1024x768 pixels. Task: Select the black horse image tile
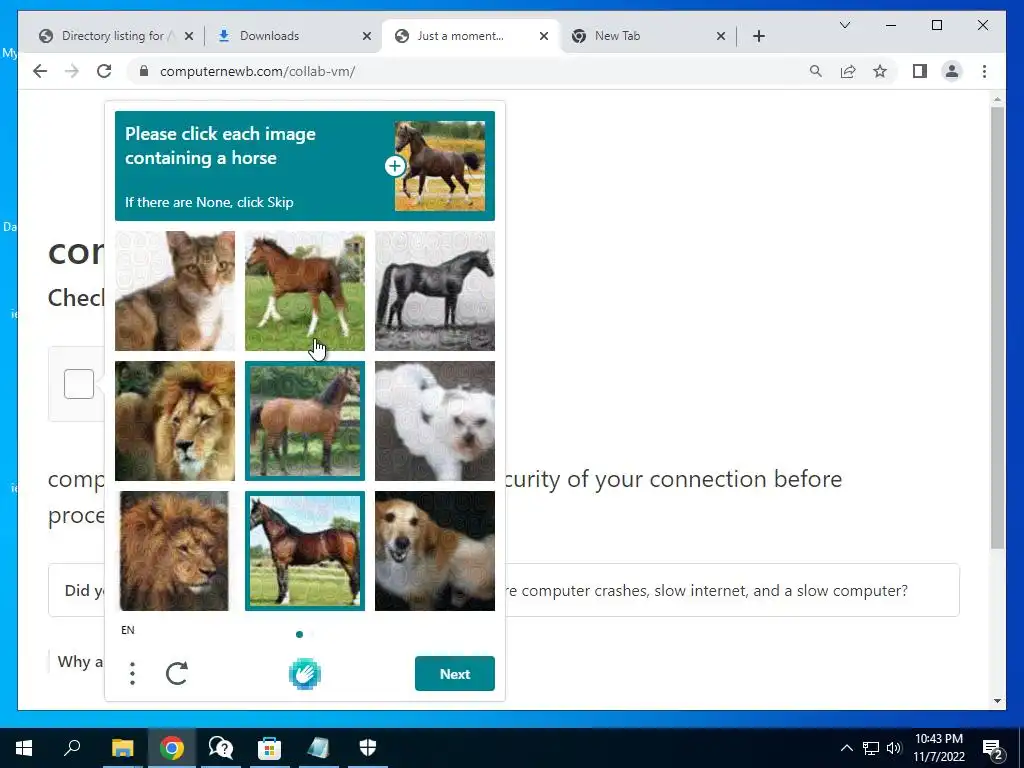click(435, 291)
